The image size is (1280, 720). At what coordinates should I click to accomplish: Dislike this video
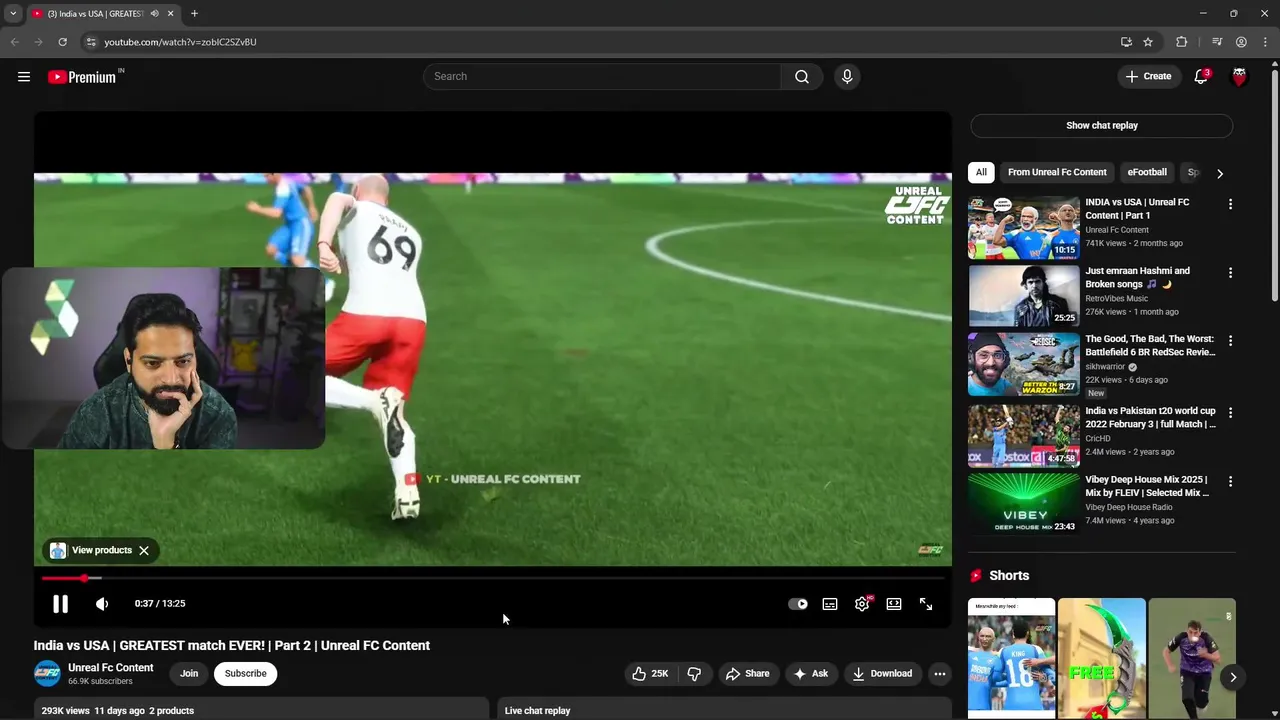coord(695,674)
